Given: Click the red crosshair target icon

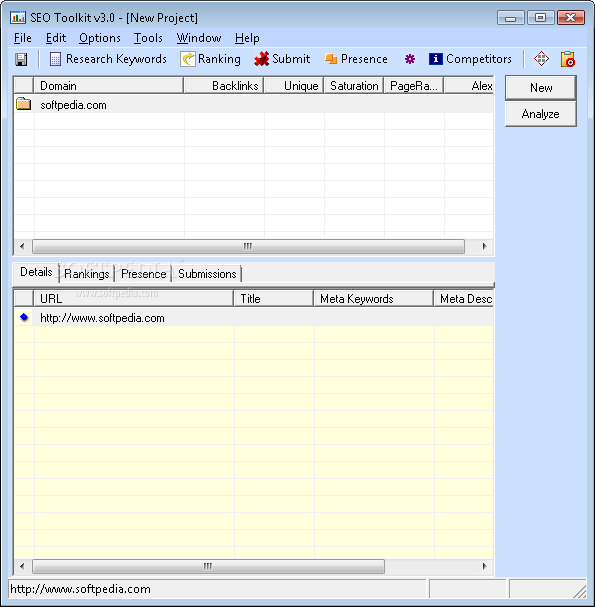Looking at the screenshot, I should 541,59.
